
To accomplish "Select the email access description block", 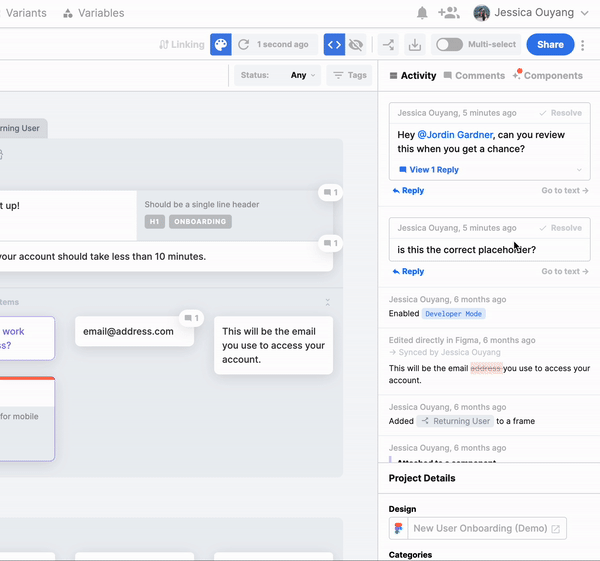I will pos(273,345).
